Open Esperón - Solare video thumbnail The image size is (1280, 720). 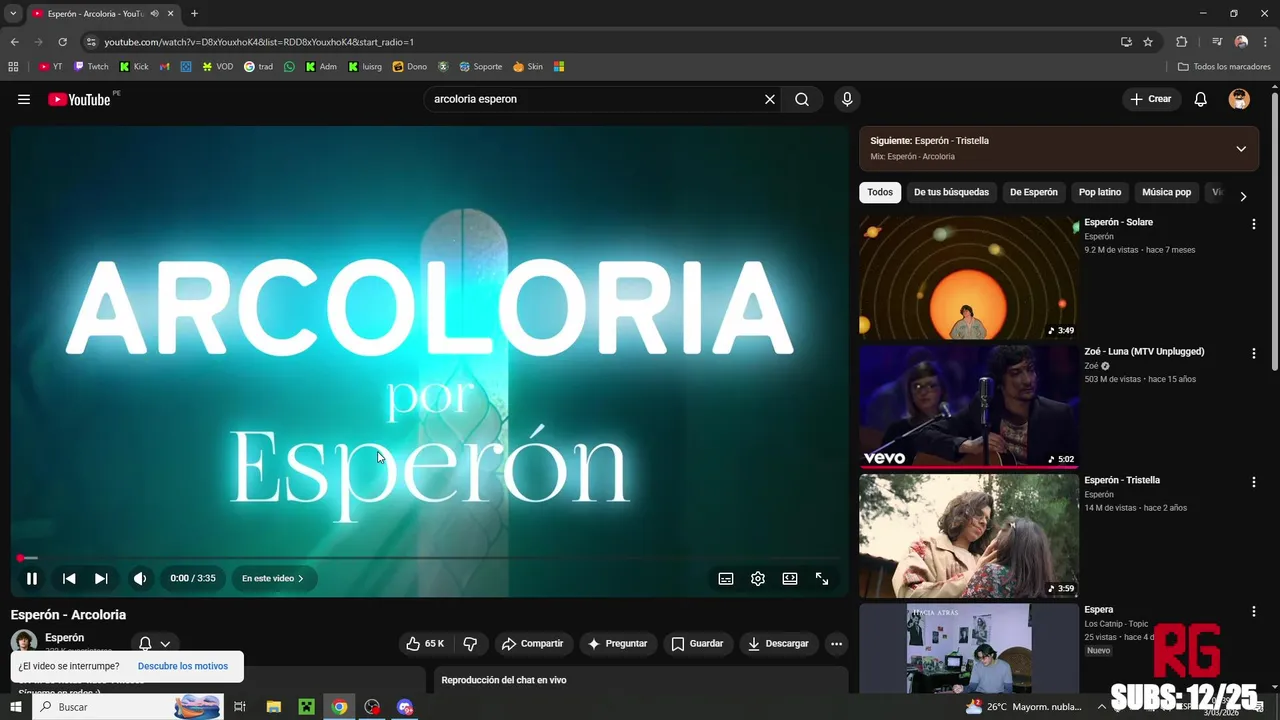tap(969, 278)
